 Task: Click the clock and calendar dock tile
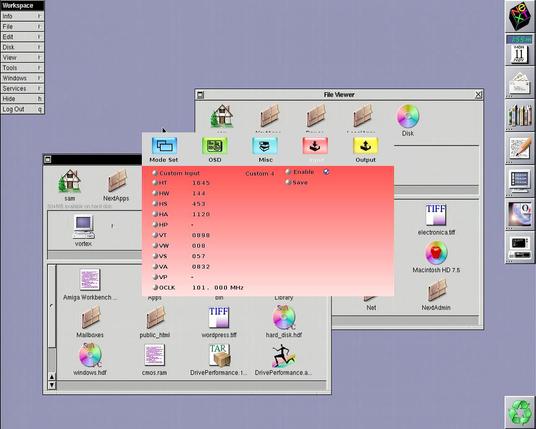coord(519,50)
